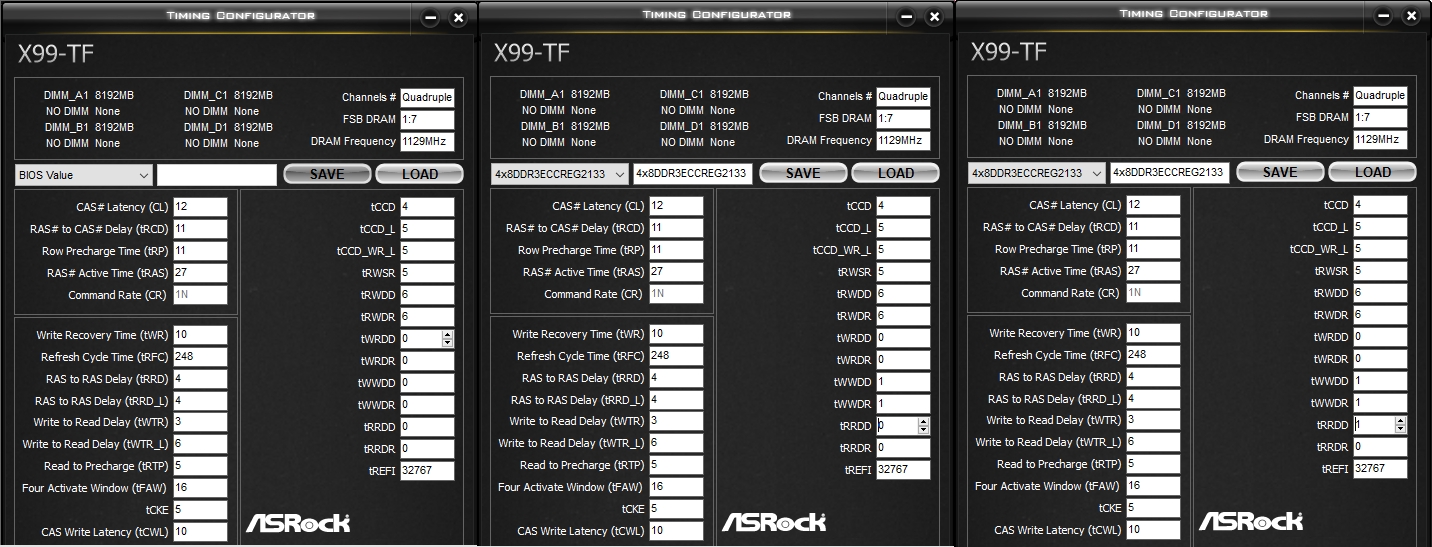The height and width of the screenshot is (547, 1432).
Task: Click the Channels # field in left window
Action: [427, 98]
